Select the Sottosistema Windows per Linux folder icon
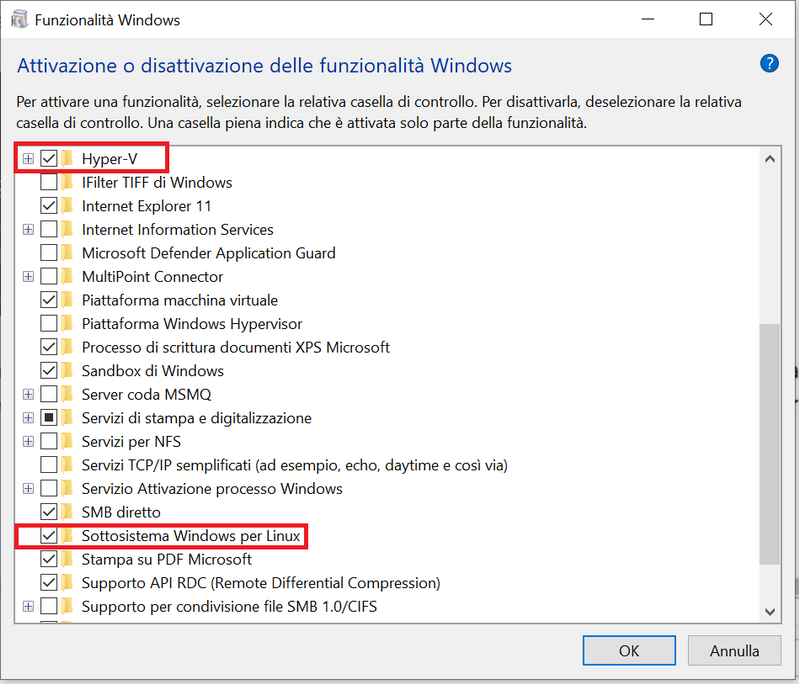The width and height of the screenshot is (799, 684). 67,536
